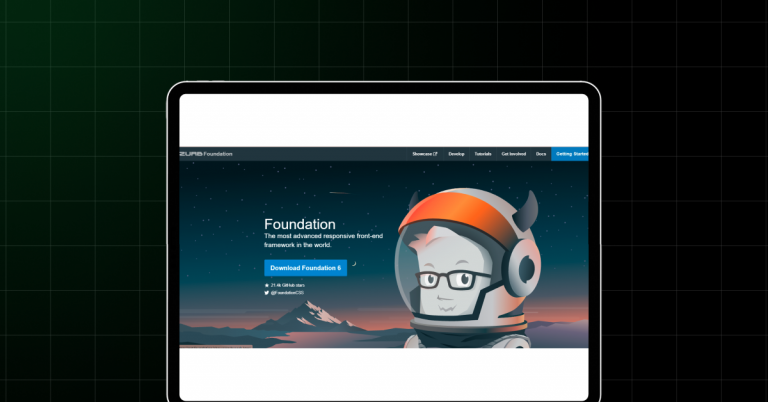The height and width of the screenshot is (402, 768).
Task: Open the Docs link in the navbar
Action: (541, 154)
